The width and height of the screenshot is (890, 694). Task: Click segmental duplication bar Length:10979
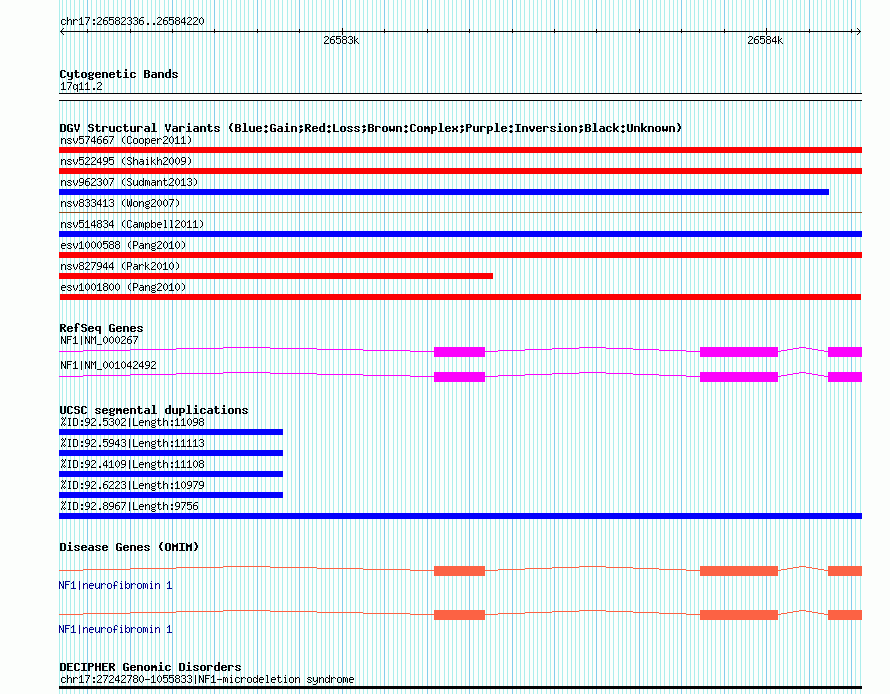(x=171, y=495)
